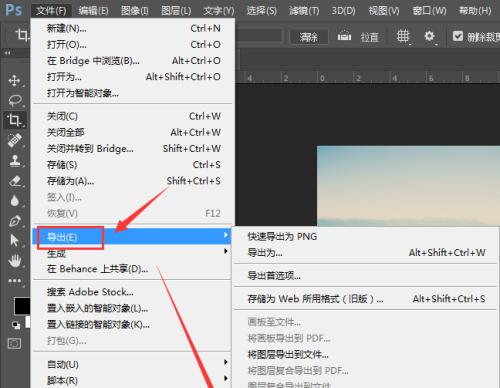Open the 视图(V) menu

pyautogui.click(x=384, y=11)
